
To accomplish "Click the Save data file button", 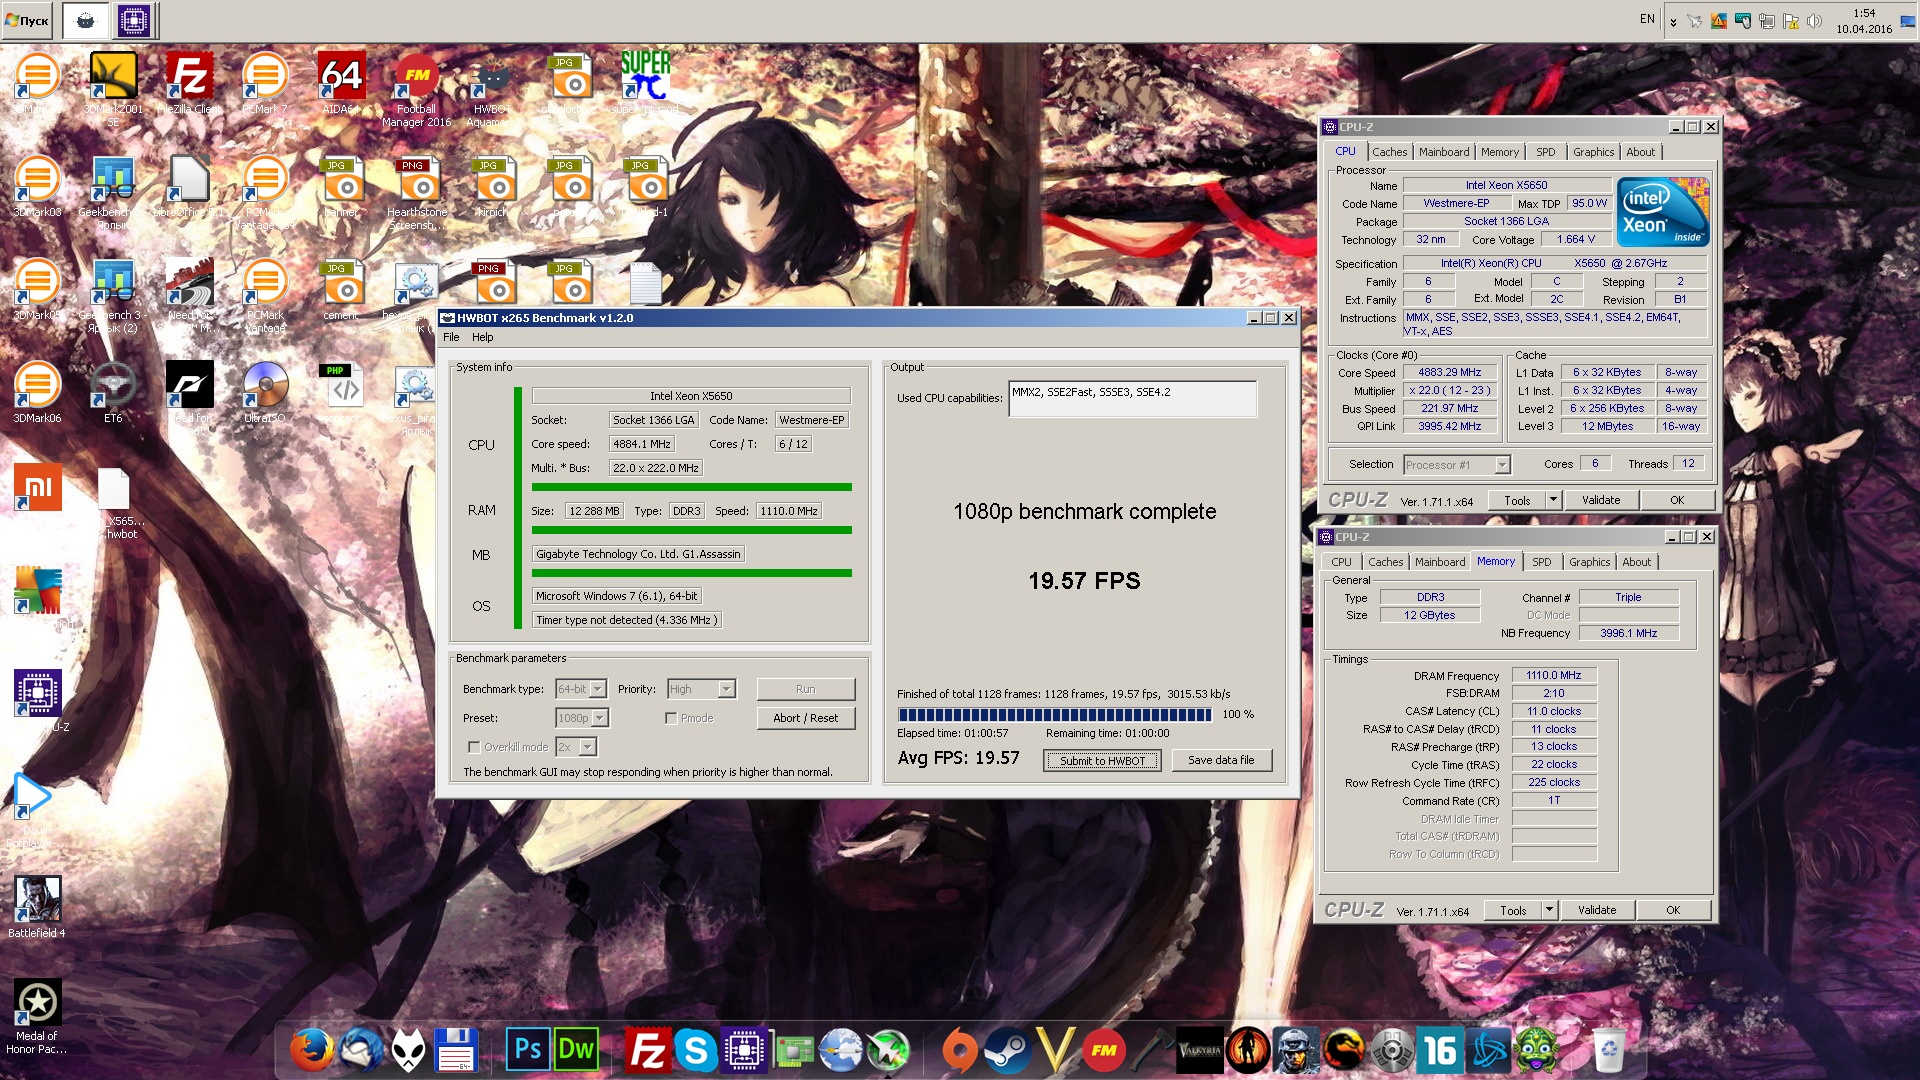I will (1221, 760).
